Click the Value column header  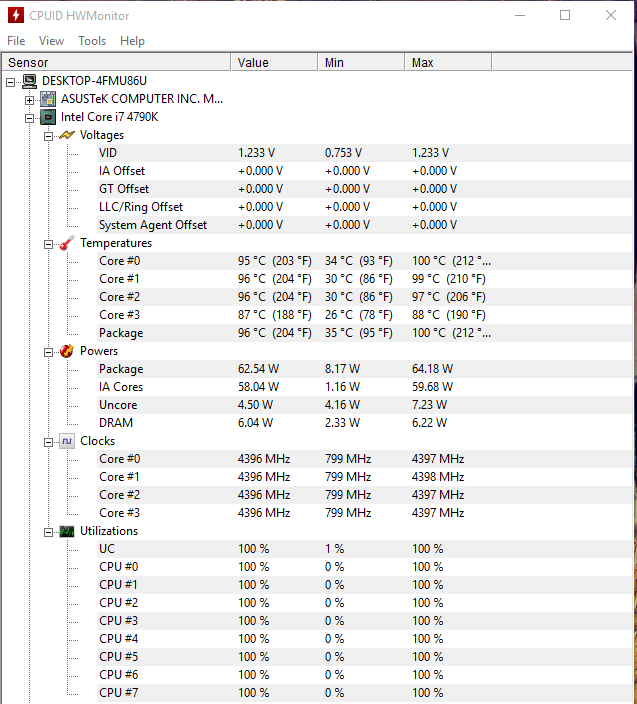coord(274,62)
